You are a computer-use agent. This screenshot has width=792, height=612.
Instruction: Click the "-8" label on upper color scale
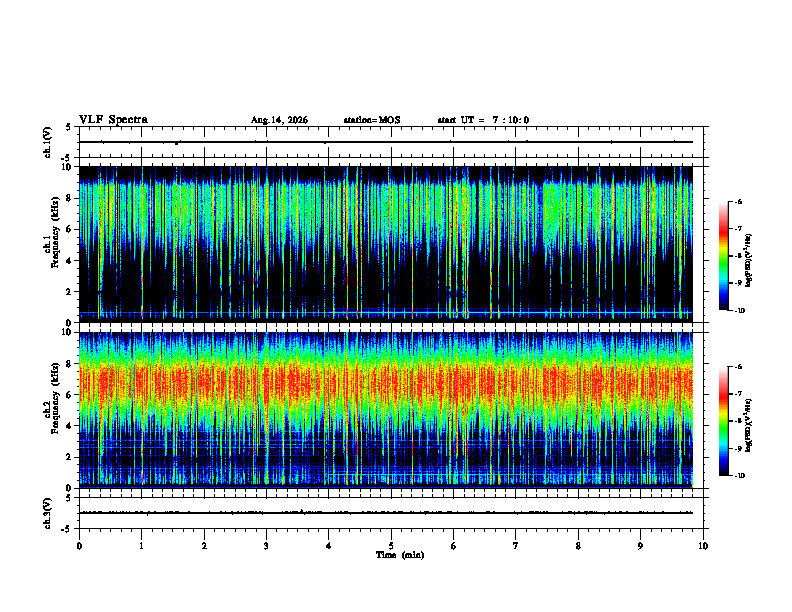(x=738, y=256)
